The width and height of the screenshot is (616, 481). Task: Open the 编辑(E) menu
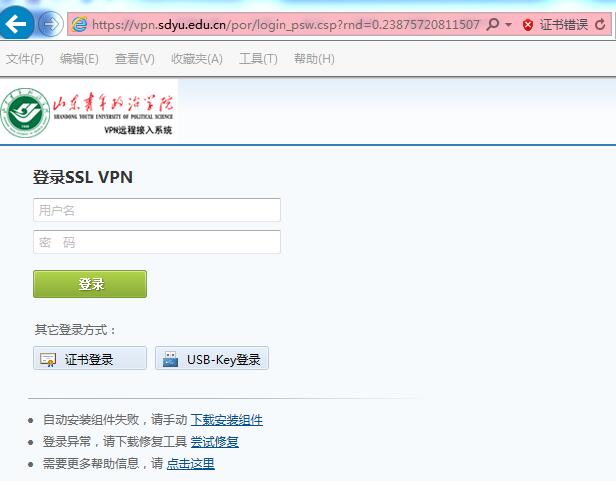click(x=79, y=59)
